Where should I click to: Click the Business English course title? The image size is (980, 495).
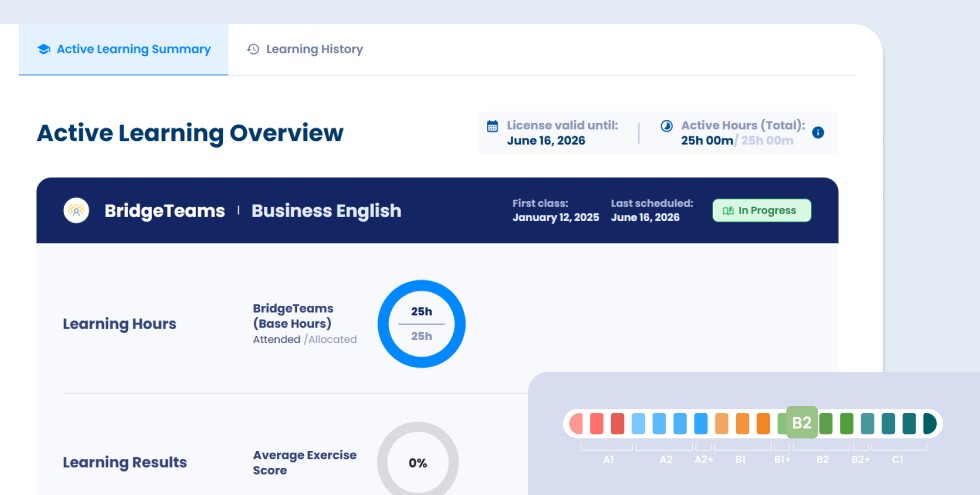point(326,211)
